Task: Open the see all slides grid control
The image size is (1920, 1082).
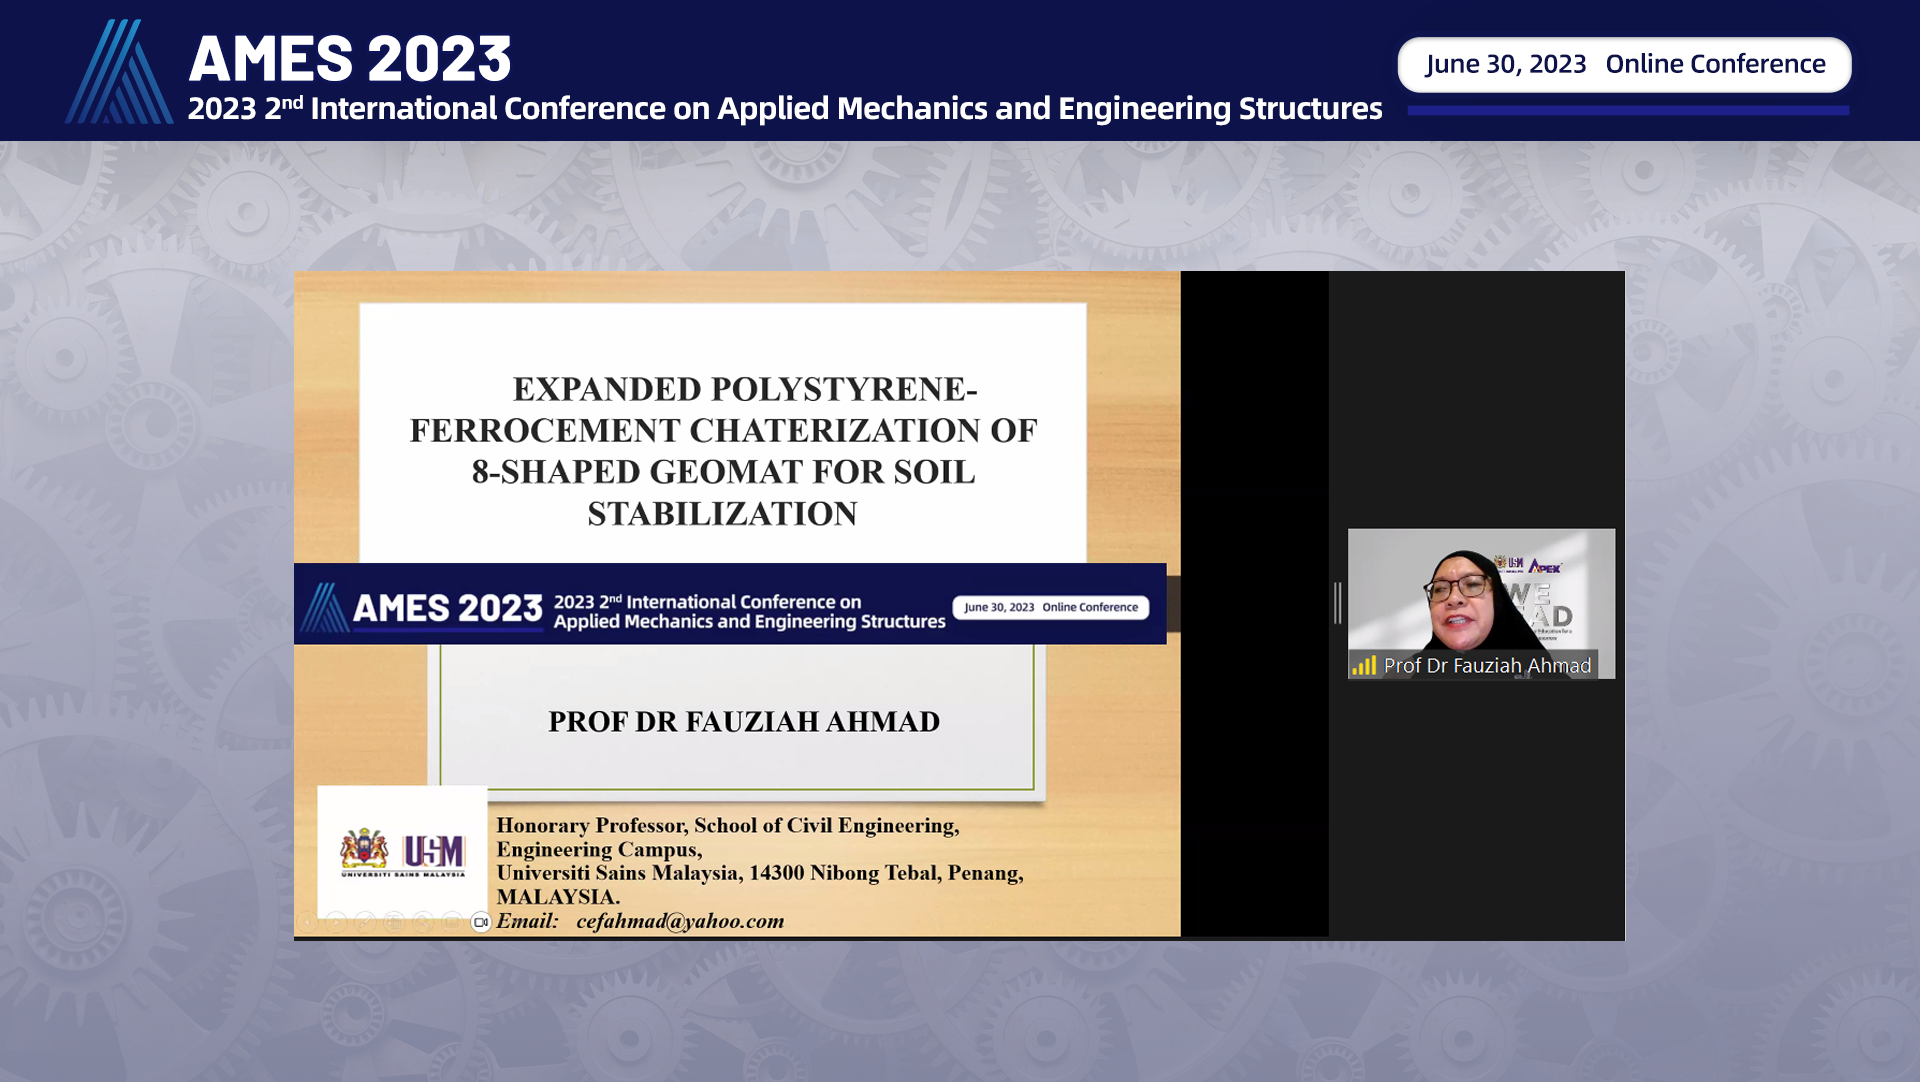Action: [x=394, y=922]
